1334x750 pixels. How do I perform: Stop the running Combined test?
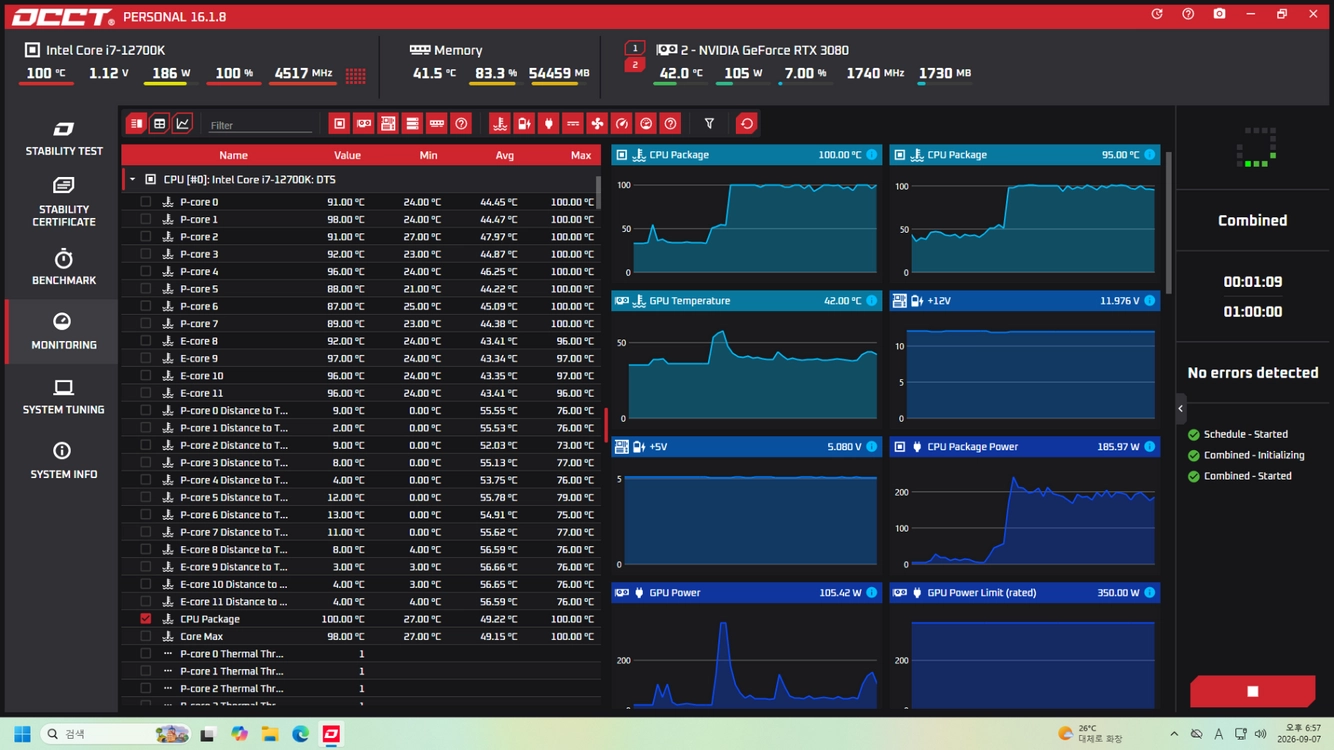click(x=1252, y=691)
